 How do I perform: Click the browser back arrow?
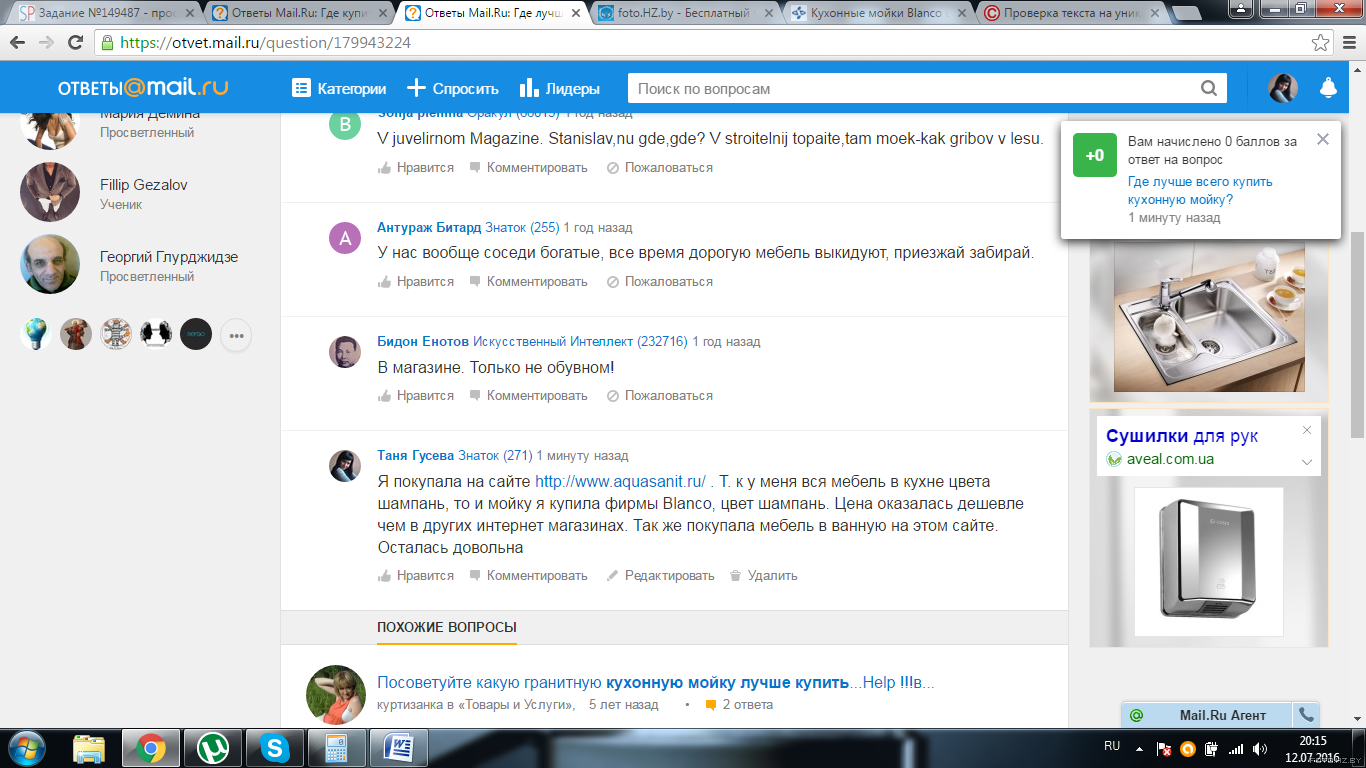click(x=18, y=43)
